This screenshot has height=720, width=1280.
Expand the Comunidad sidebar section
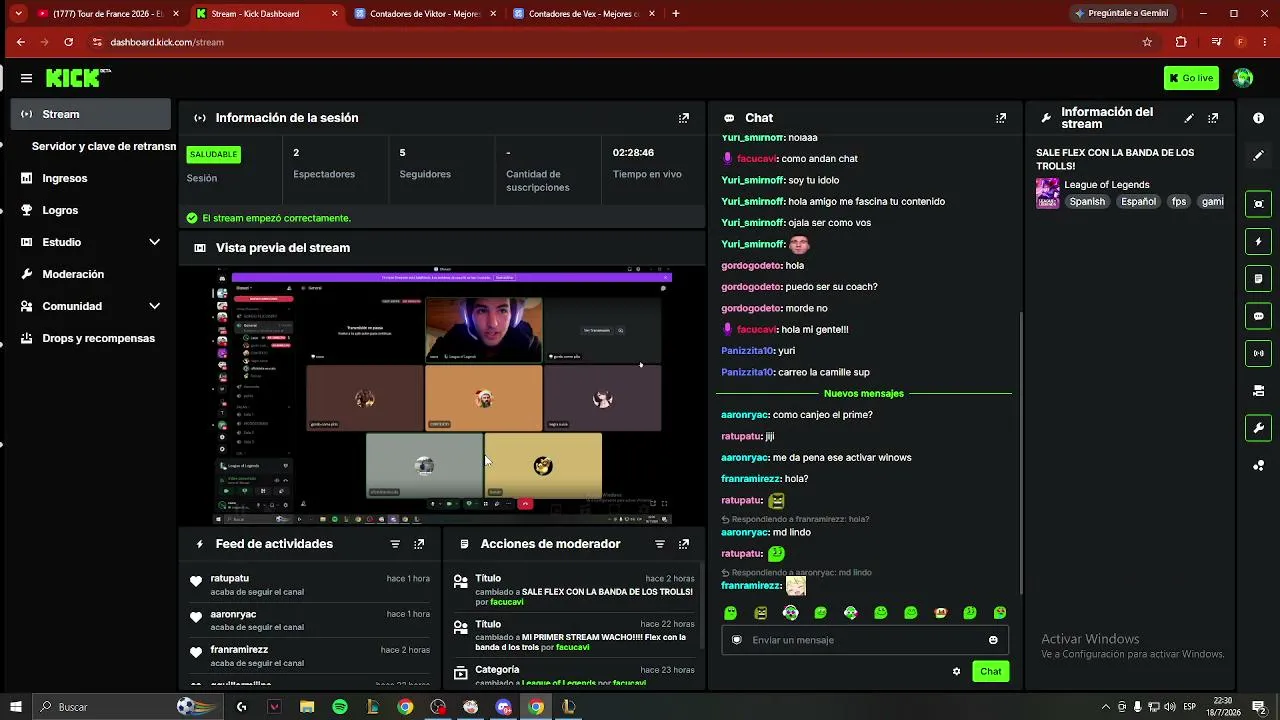pos(154,306)
